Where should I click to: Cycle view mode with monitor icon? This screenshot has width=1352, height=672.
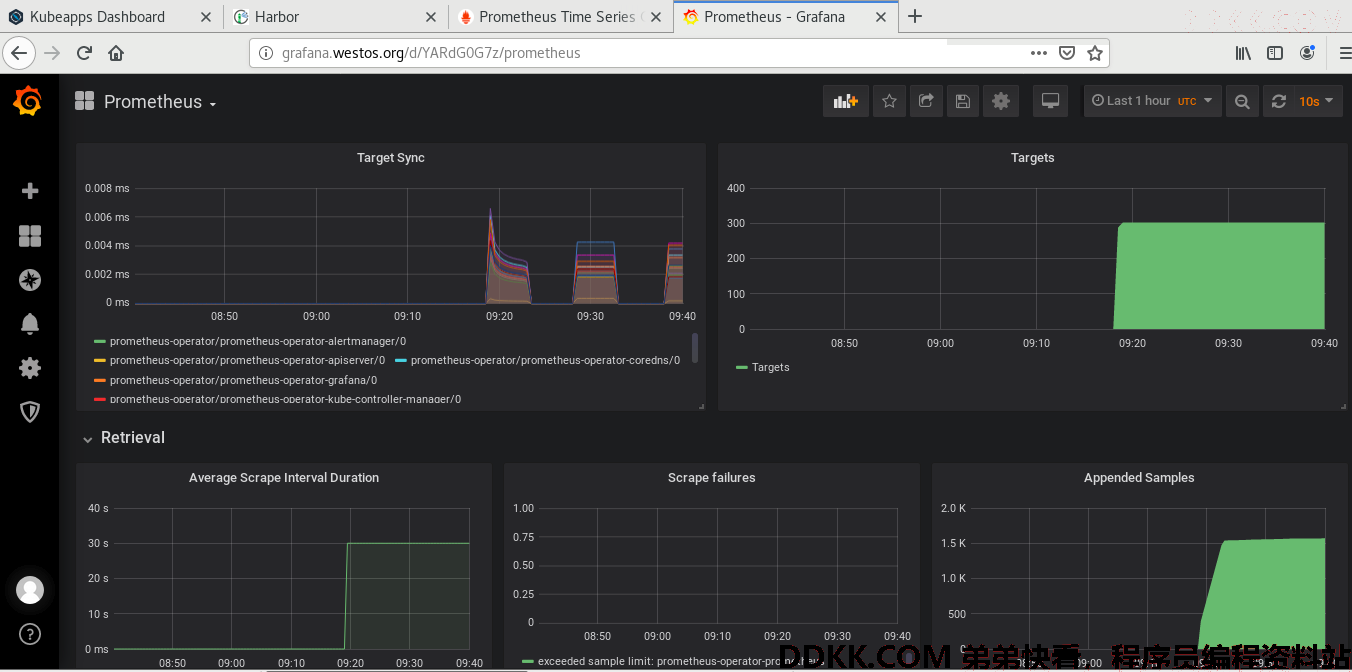[1050, 101]
